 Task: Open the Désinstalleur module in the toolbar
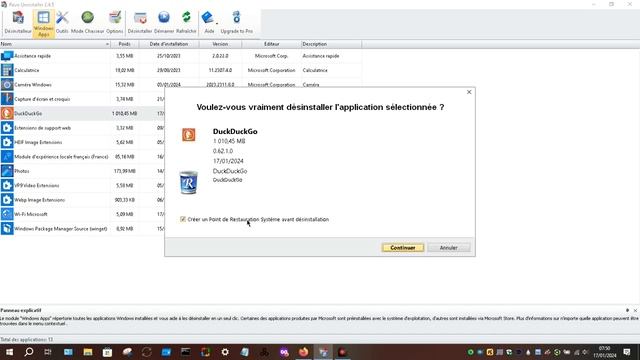click(18, 22)
